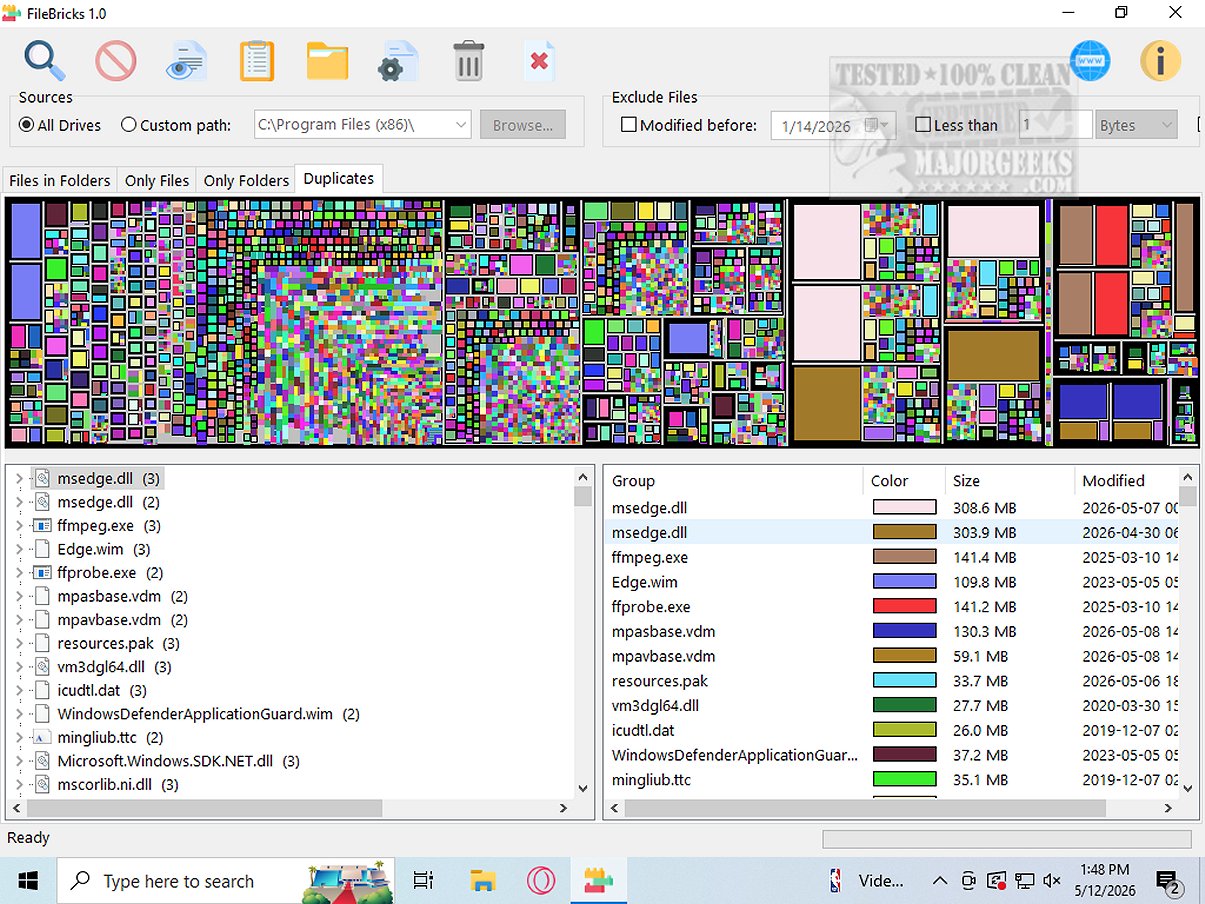Click cyan color swatch for resources.pak
Image resolution: width=1205 pixels, height=904 pixels.
point(904,681)
